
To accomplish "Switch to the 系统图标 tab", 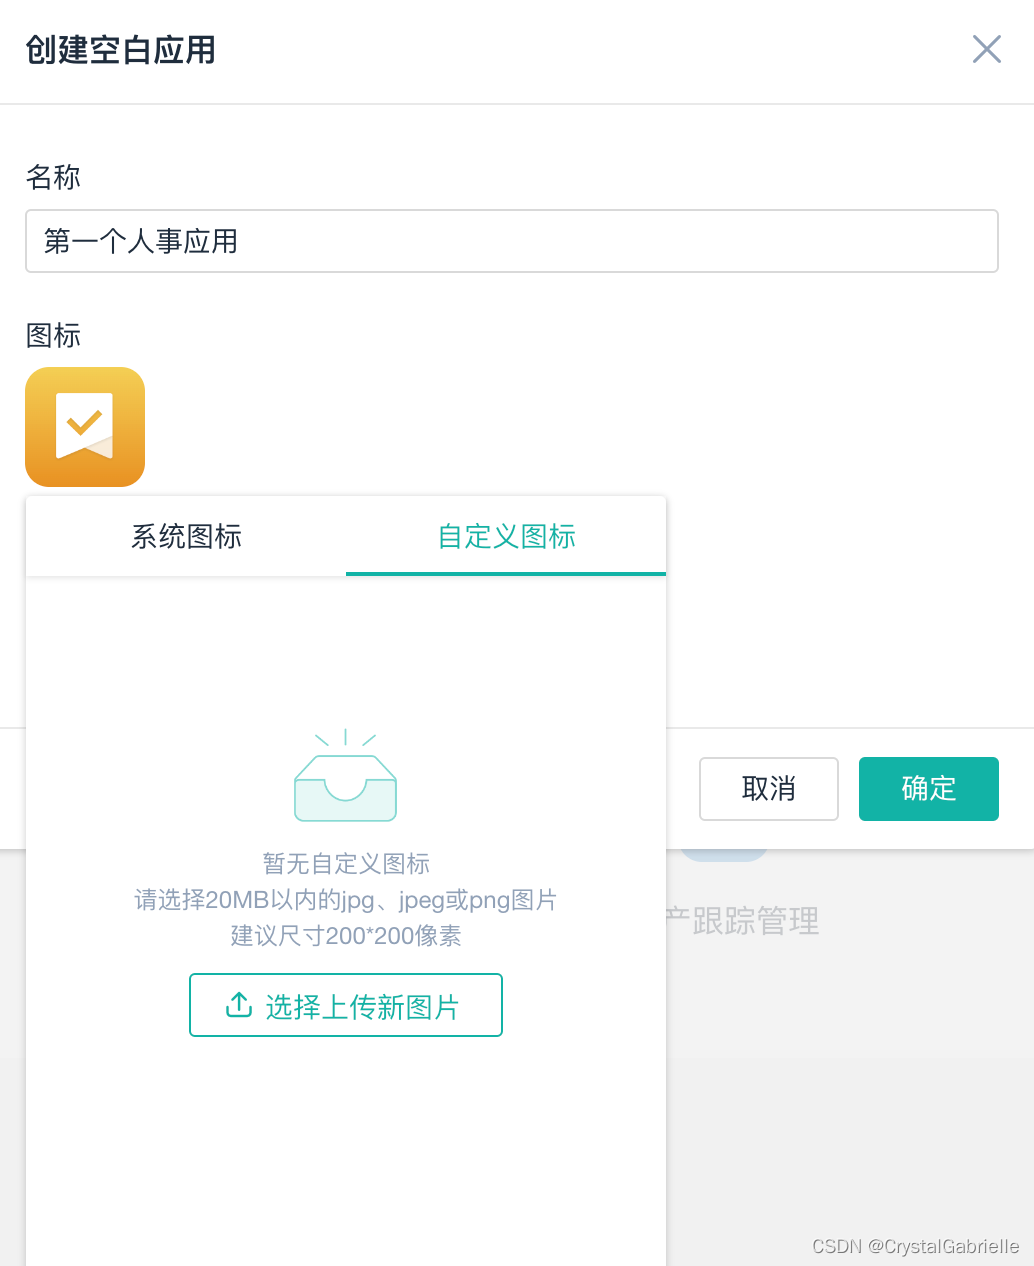I will [x=186, y=536].
